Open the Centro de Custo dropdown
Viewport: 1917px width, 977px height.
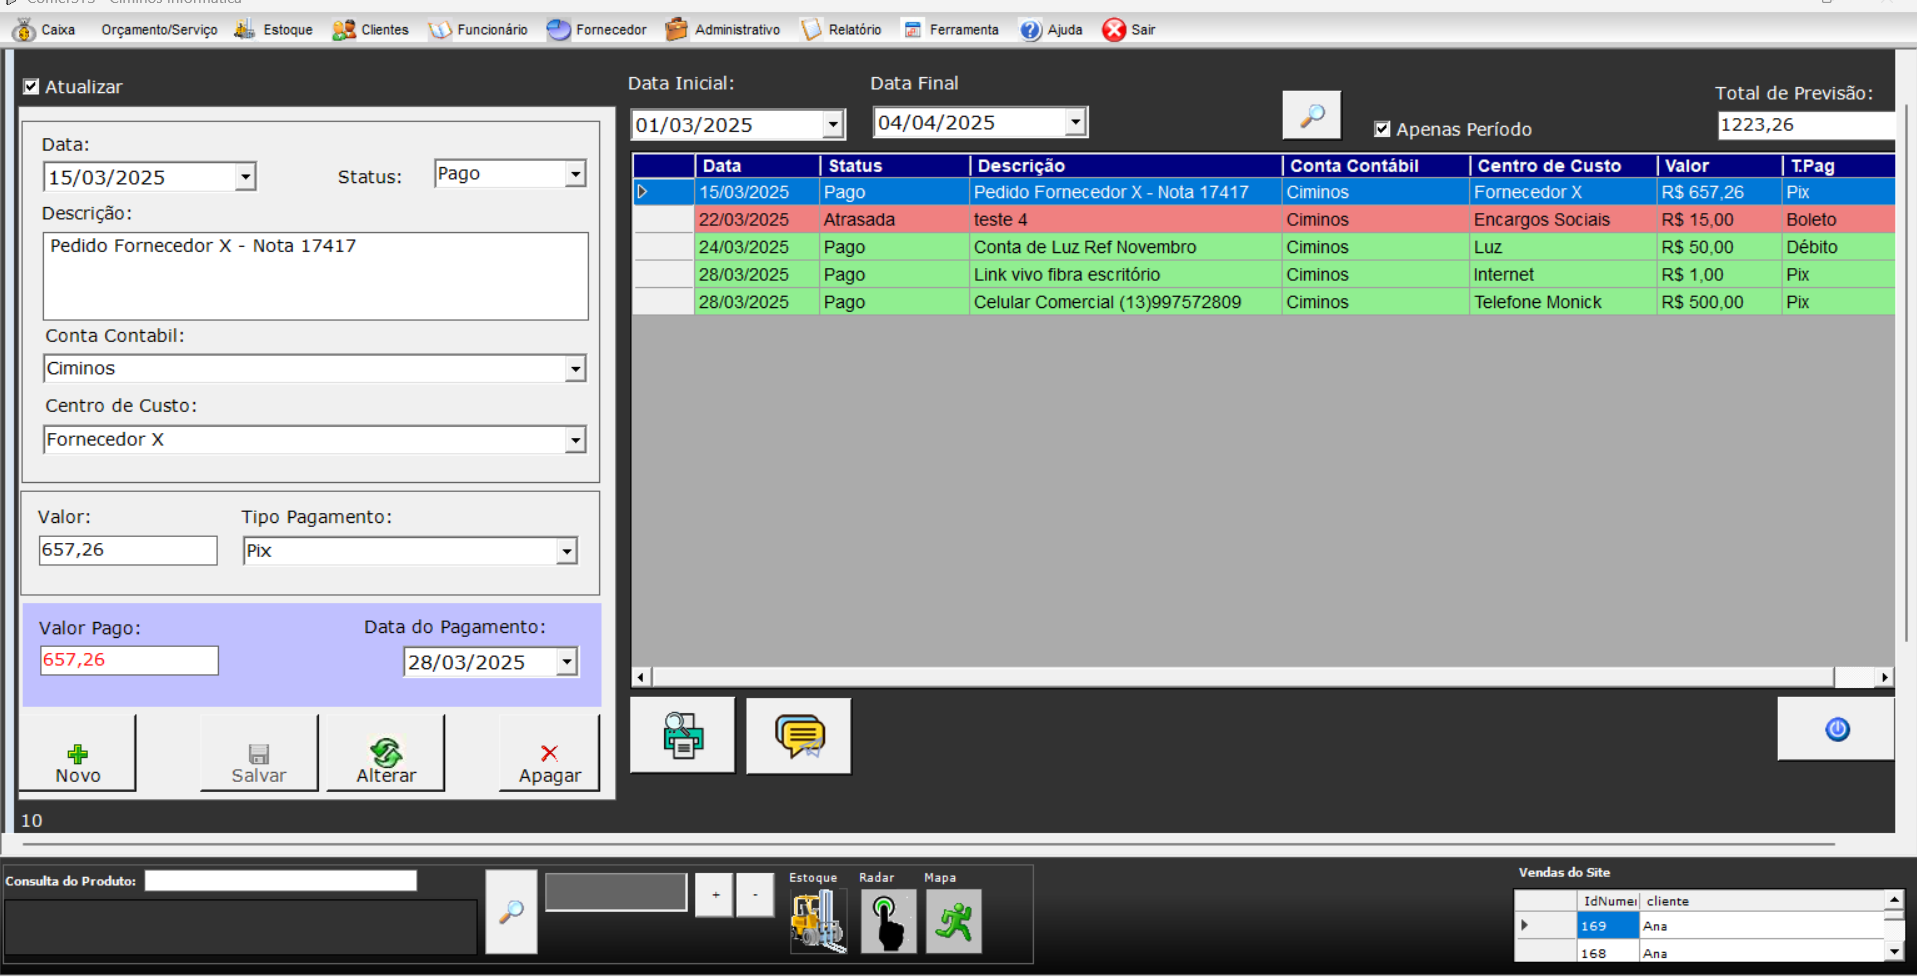575,440
